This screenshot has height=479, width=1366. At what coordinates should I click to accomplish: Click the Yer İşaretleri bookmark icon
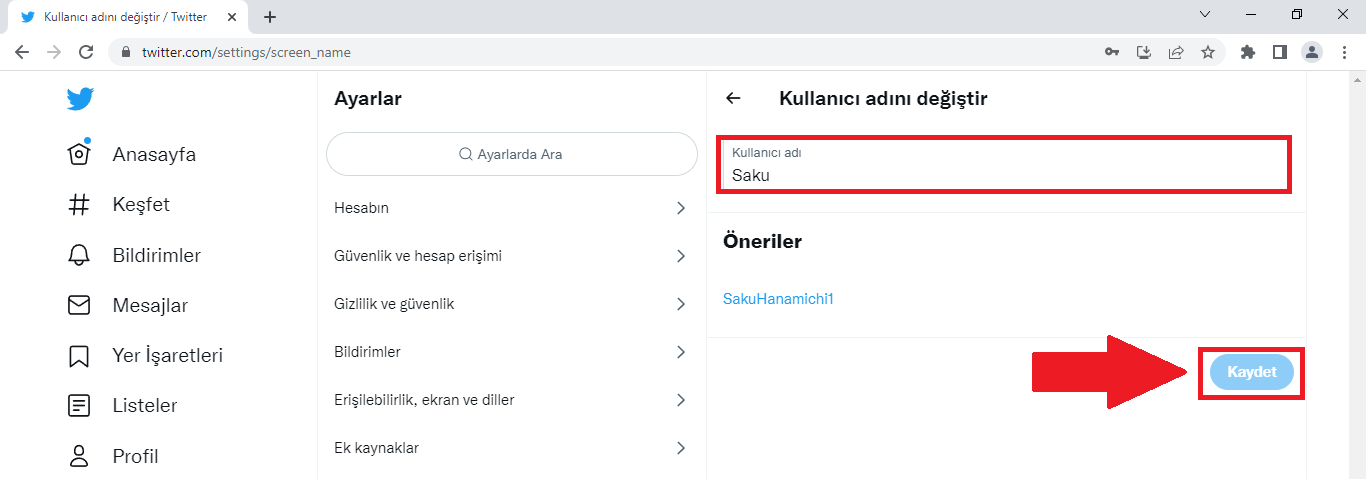tap(78, 356)
